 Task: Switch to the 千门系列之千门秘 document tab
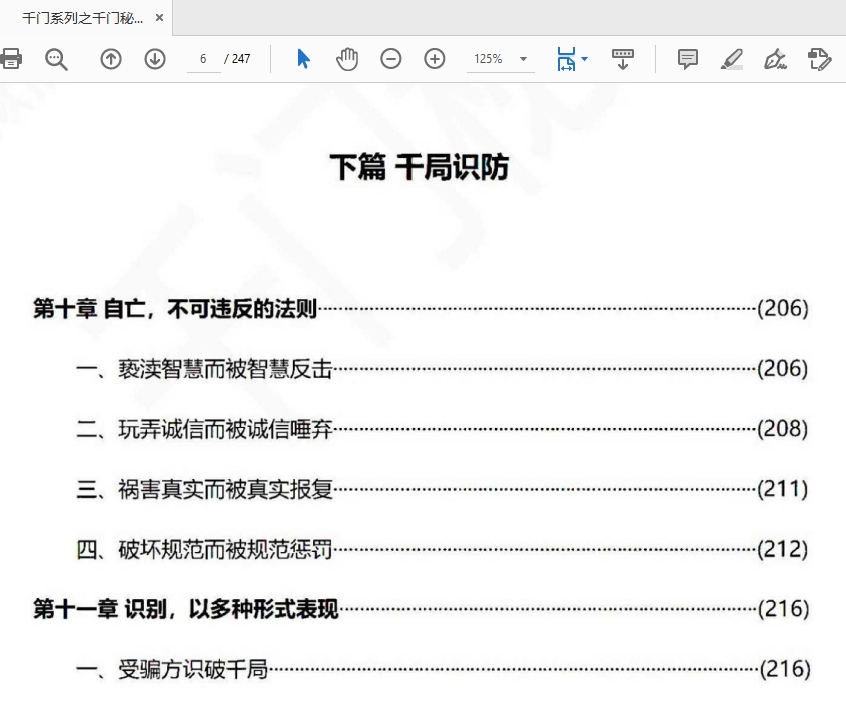point(82,18)
